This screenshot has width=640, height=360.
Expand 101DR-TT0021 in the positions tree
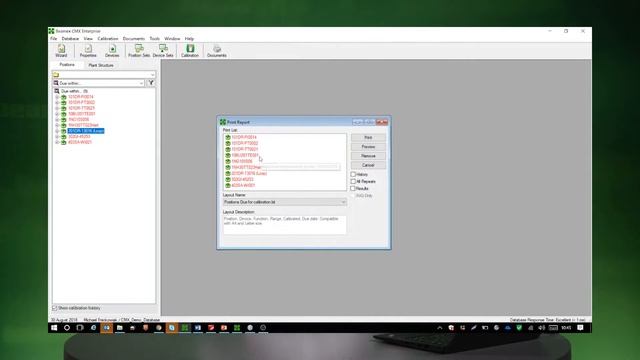(57, 109)
